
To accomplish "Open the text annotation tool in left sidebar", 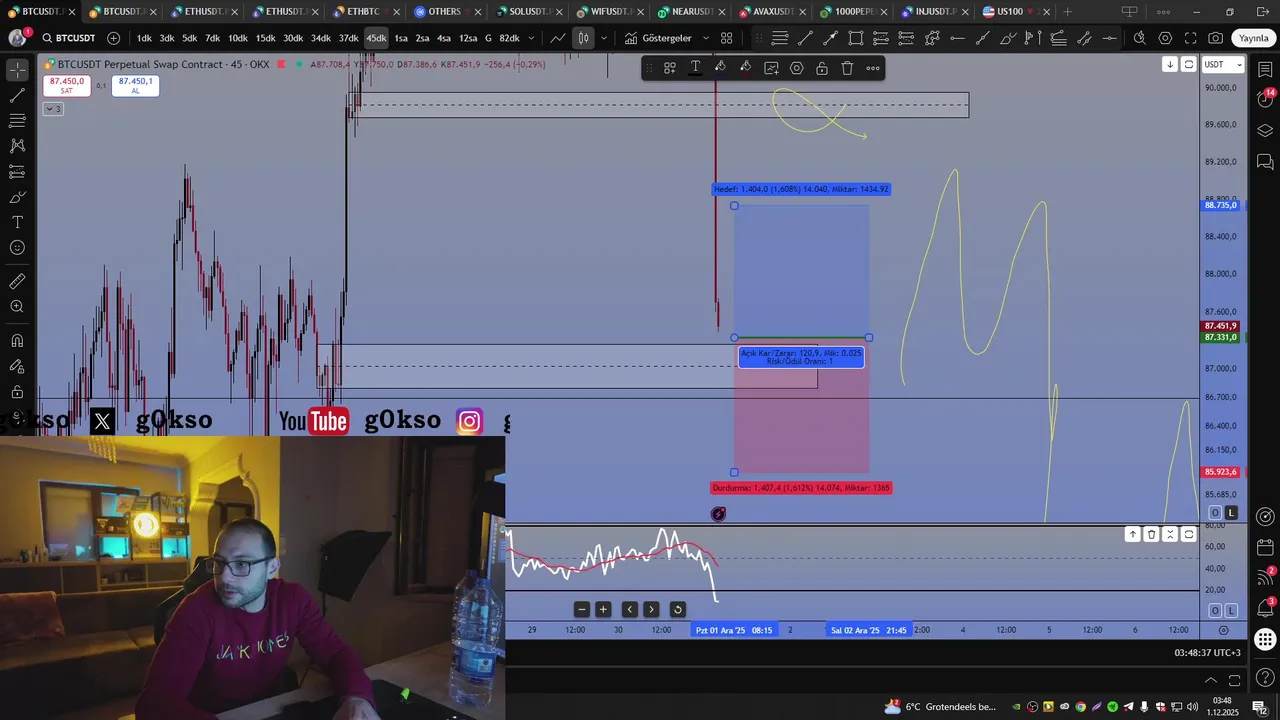I will [17, 222].
